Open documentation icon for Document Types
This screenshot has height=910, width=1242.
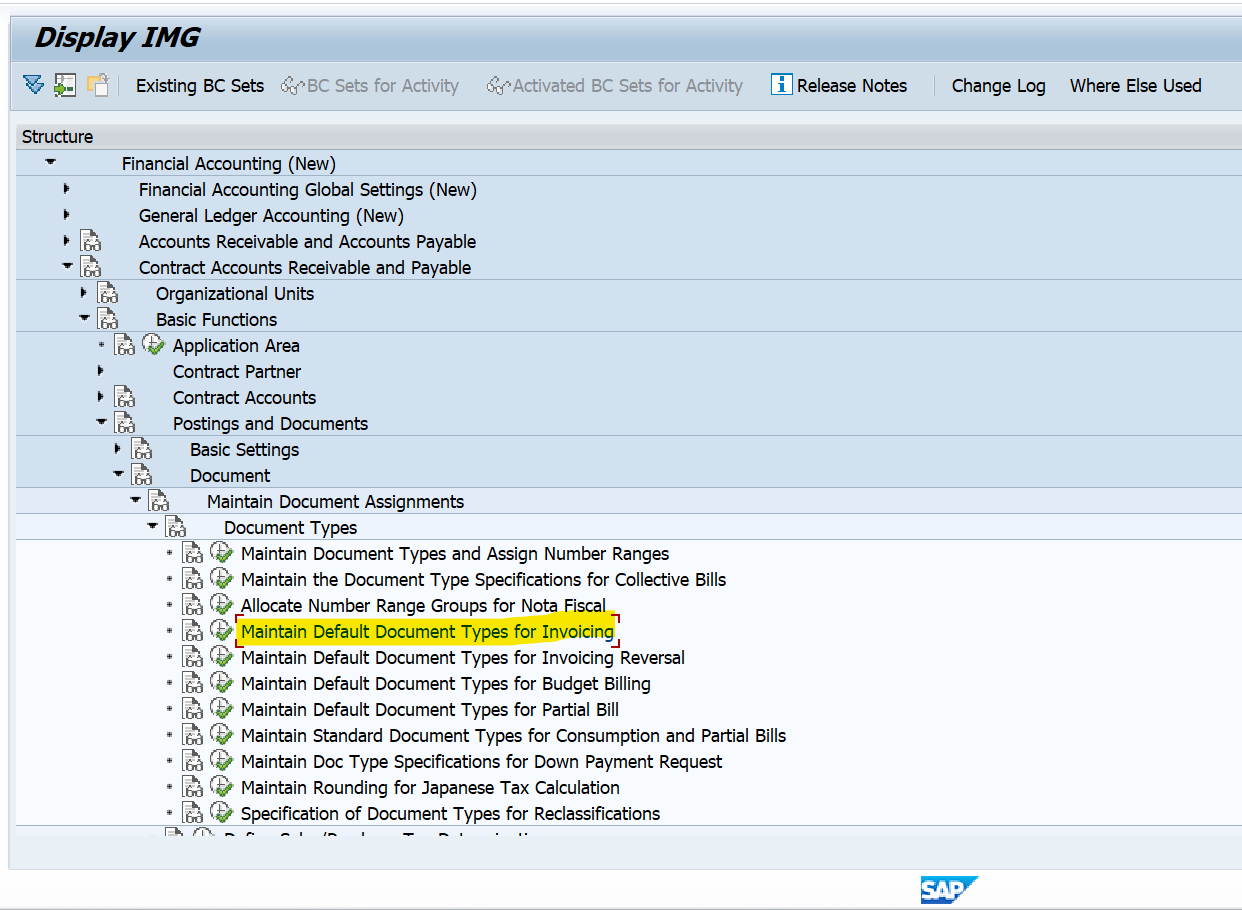point(175,527)
